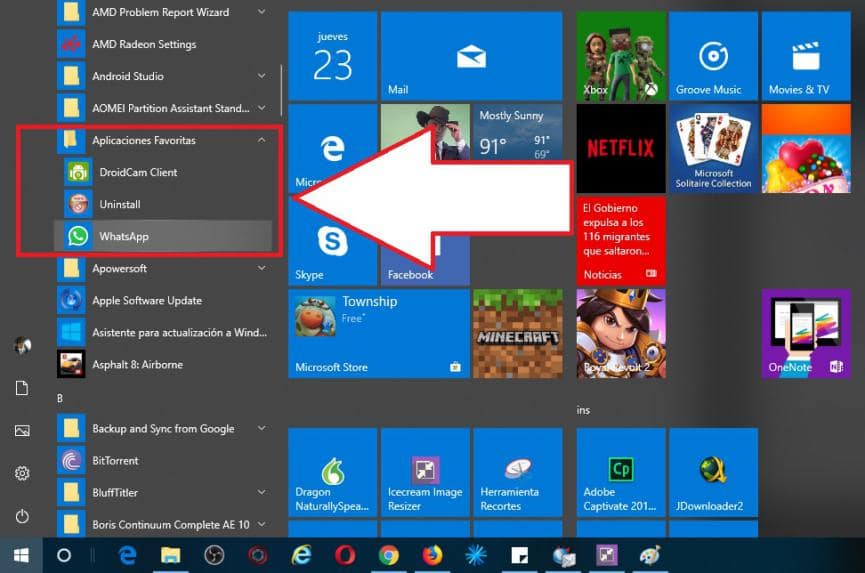Open the Mail tile
This screenshot has height=573, width=865.
coord(472,56)
